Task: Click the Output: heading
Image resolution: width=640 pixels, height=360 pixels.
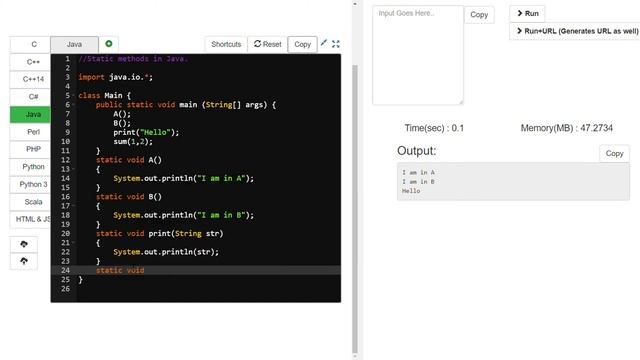Action: click(x=417, y=151)
